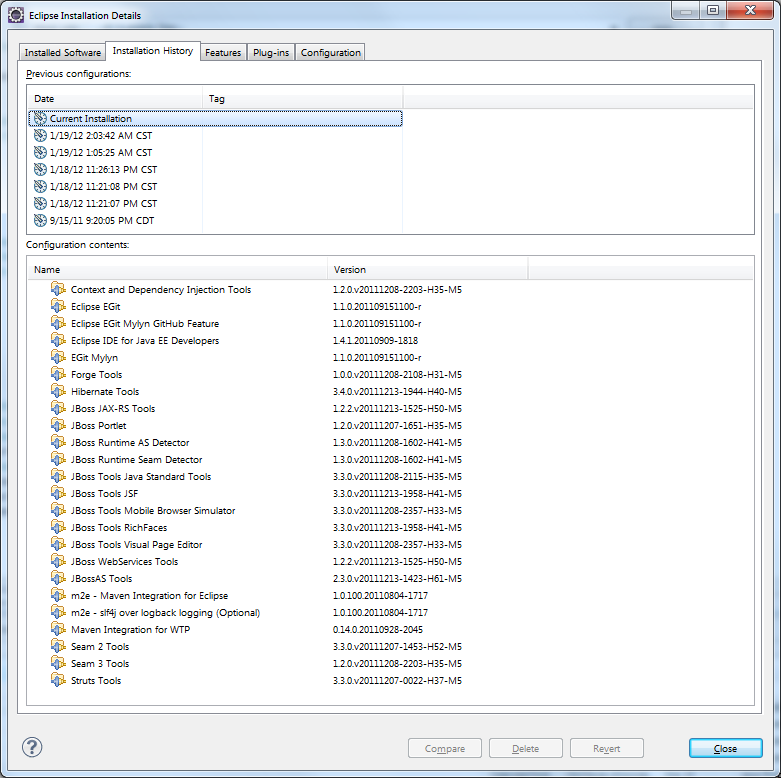Click the JBoss Tools Mobile Browser Simulator icon
The image size is (781, 778).
[x=58, y=510]
